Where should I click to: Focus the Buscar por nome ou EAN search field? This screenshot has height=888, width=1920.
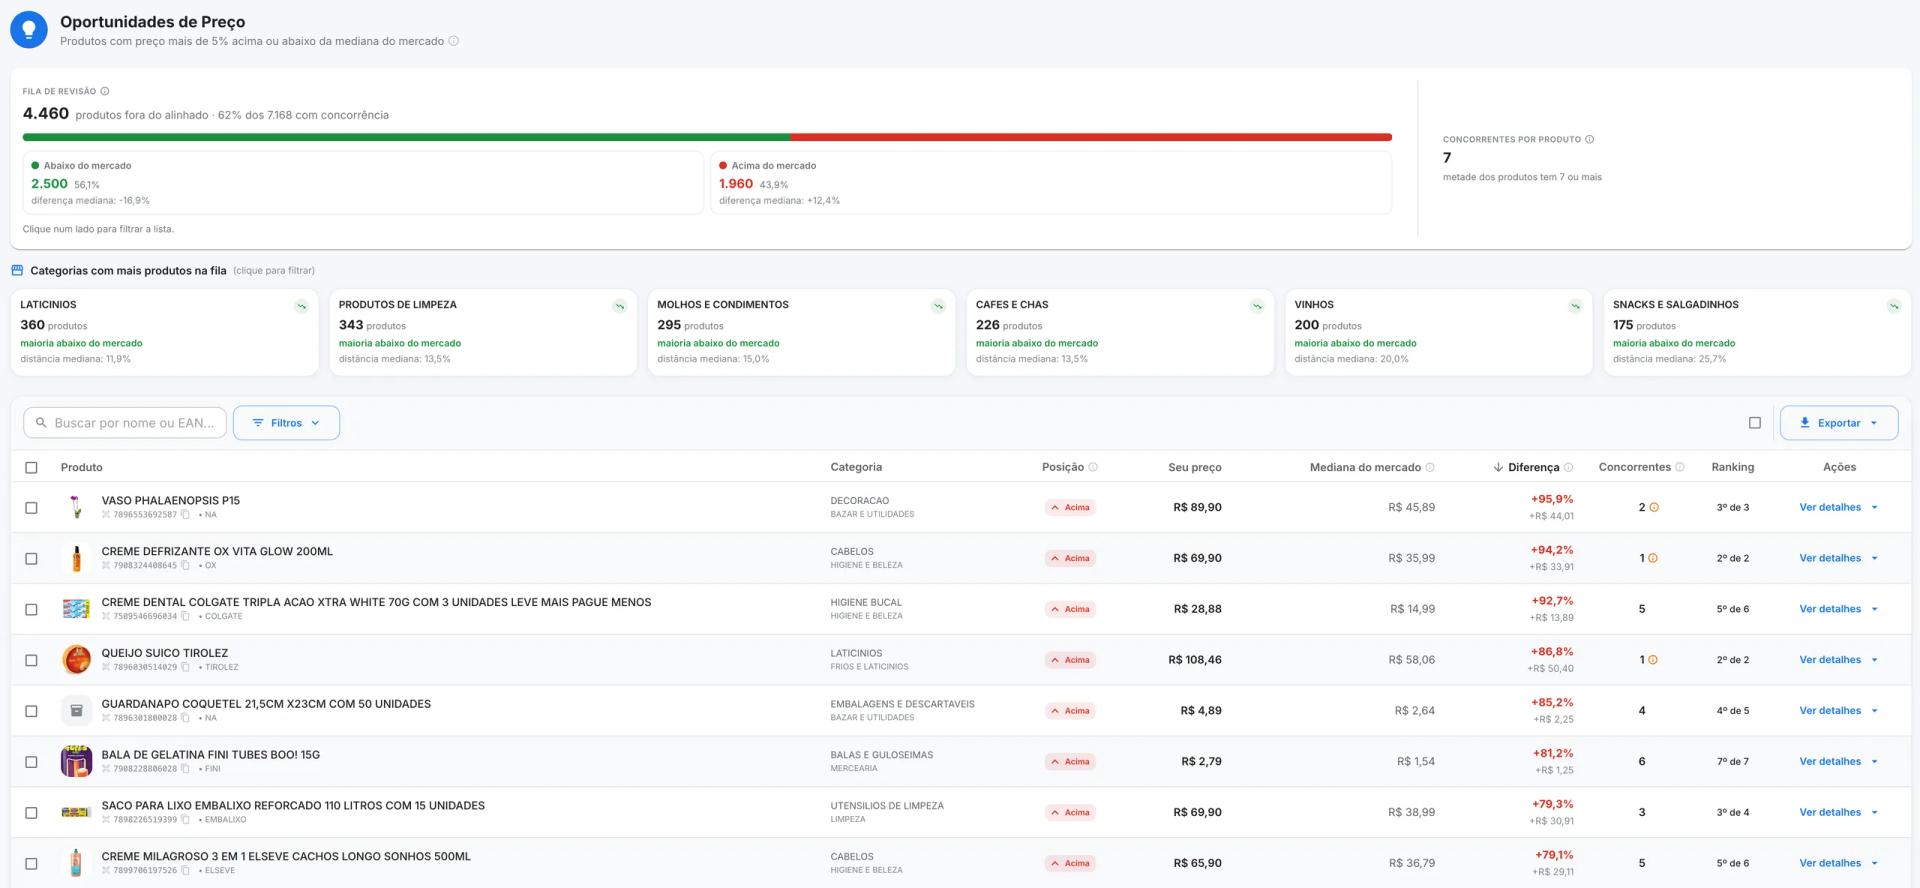[125, 423]
